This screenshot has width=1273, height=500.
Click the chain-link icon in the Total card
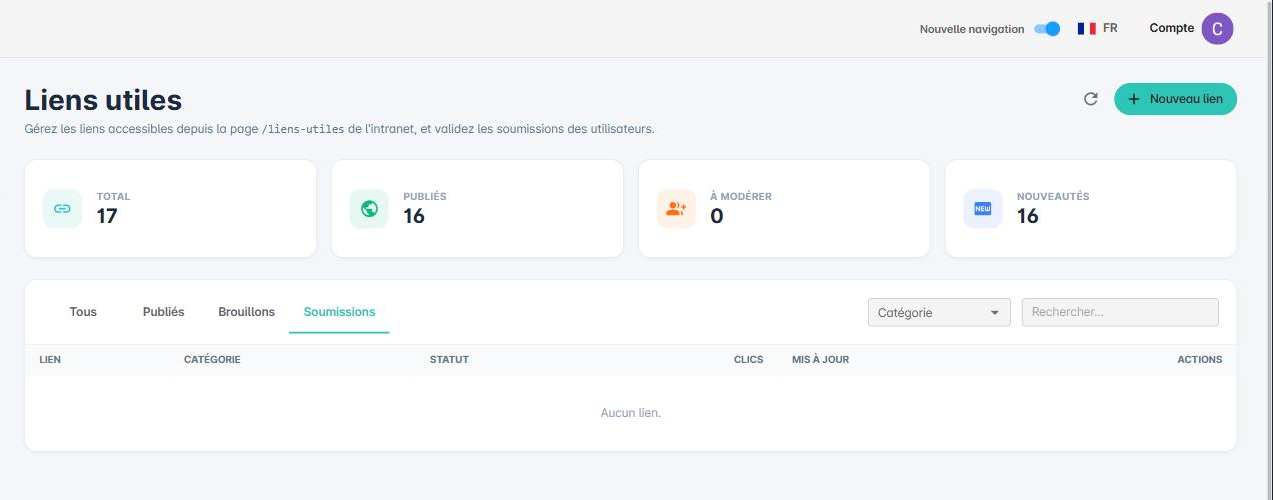62,209
